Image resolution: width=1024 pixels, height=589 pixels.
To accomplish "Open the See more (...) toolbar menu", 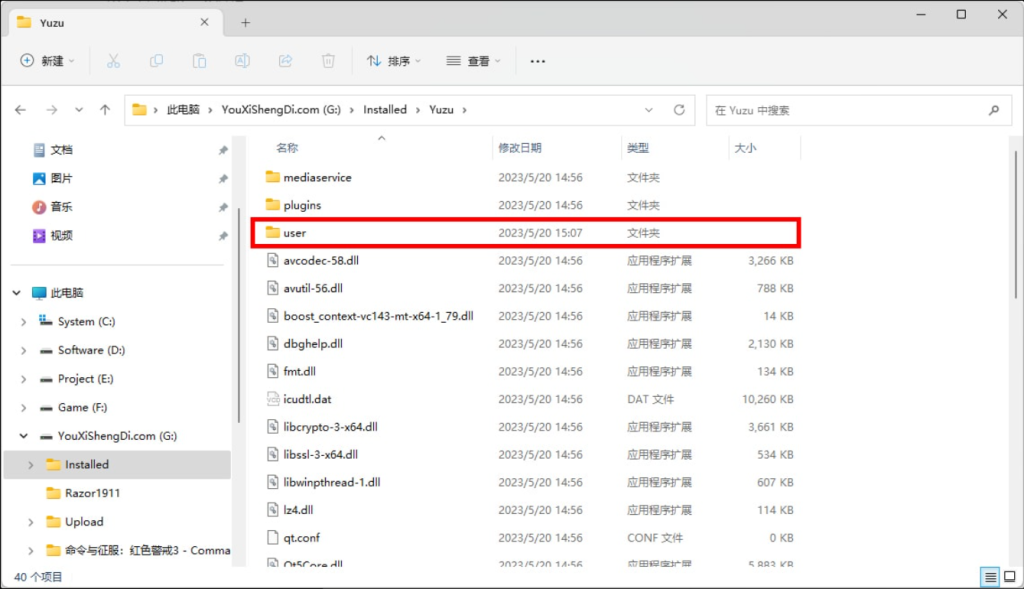I will (537, 61).
